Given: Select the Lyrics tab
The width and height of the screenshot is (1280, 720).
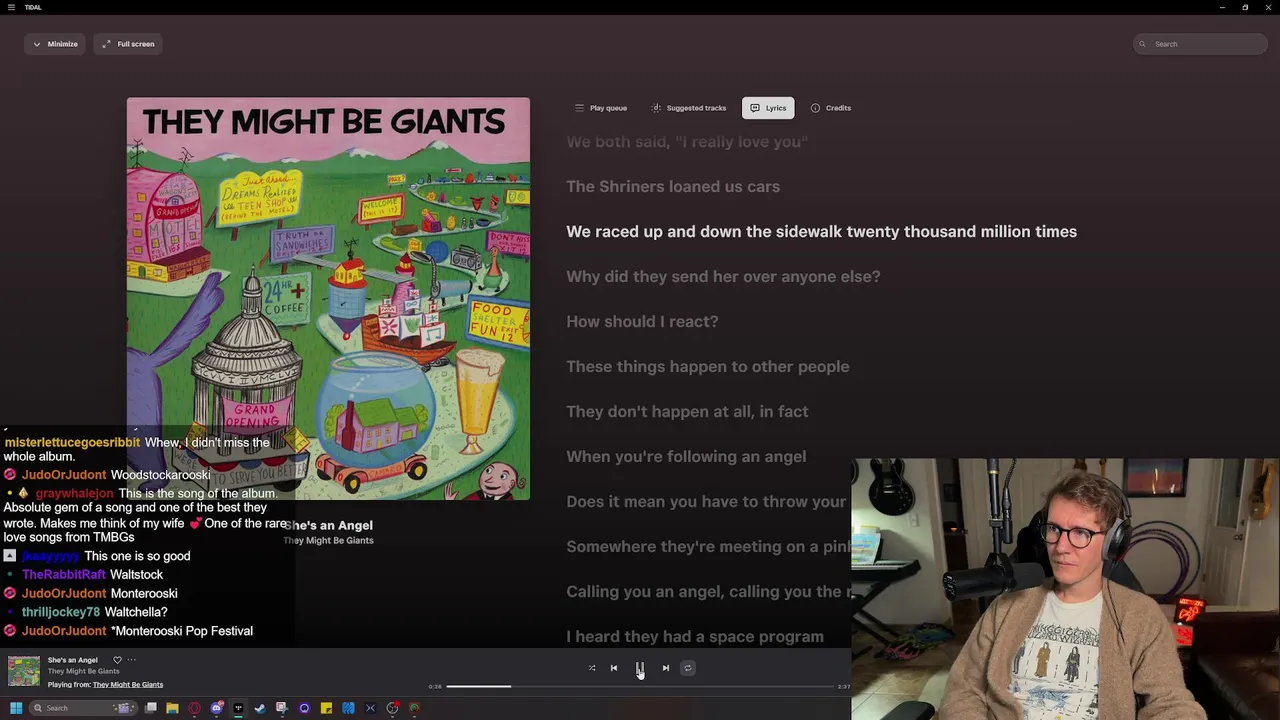Looking at the screenshot, I should (768, 108).
